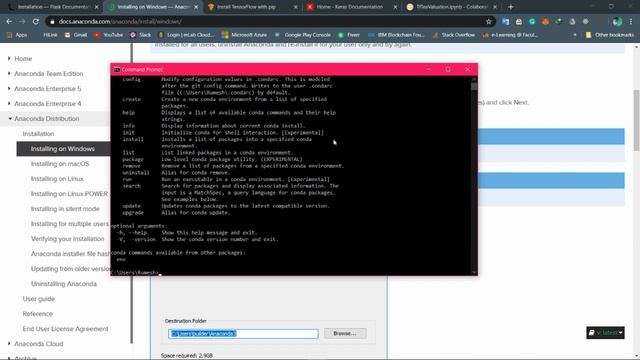Image resolution: width=640 pixels, height=360 pixels.
Task: Open the IBM Blockchain bookmark
Action: click(x=396, y=35)
